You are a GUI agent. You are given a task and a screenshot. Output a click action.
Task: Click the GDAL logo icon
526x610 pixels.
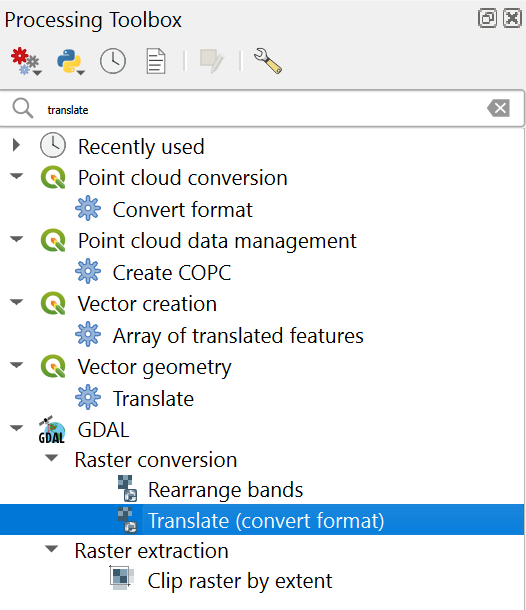click(x=52, y=429)
